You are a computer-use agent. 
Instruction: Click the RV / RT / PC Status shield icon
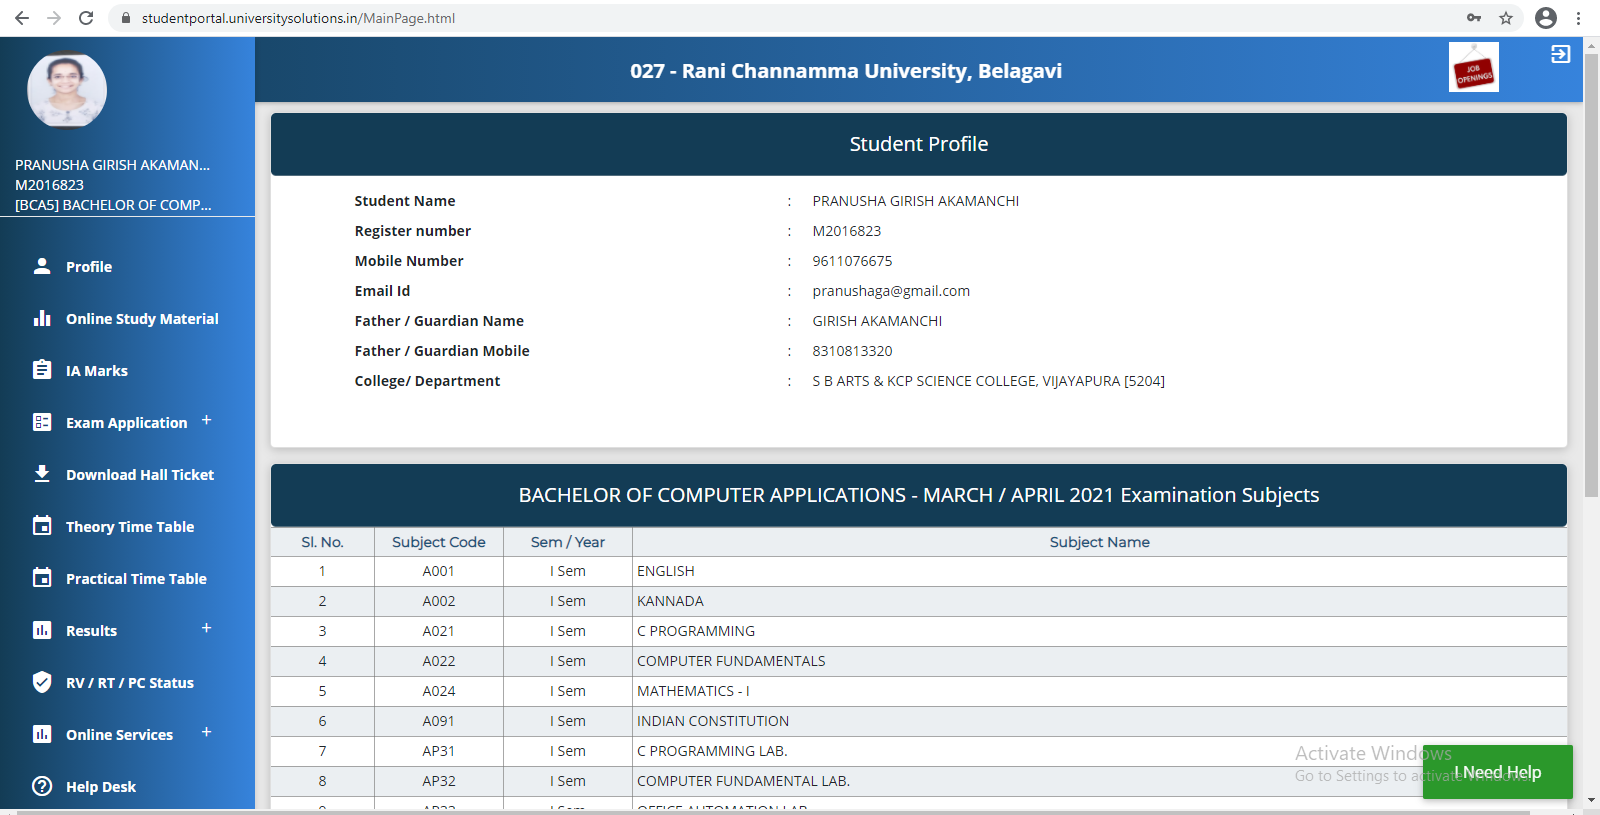[x=42, y=682]
